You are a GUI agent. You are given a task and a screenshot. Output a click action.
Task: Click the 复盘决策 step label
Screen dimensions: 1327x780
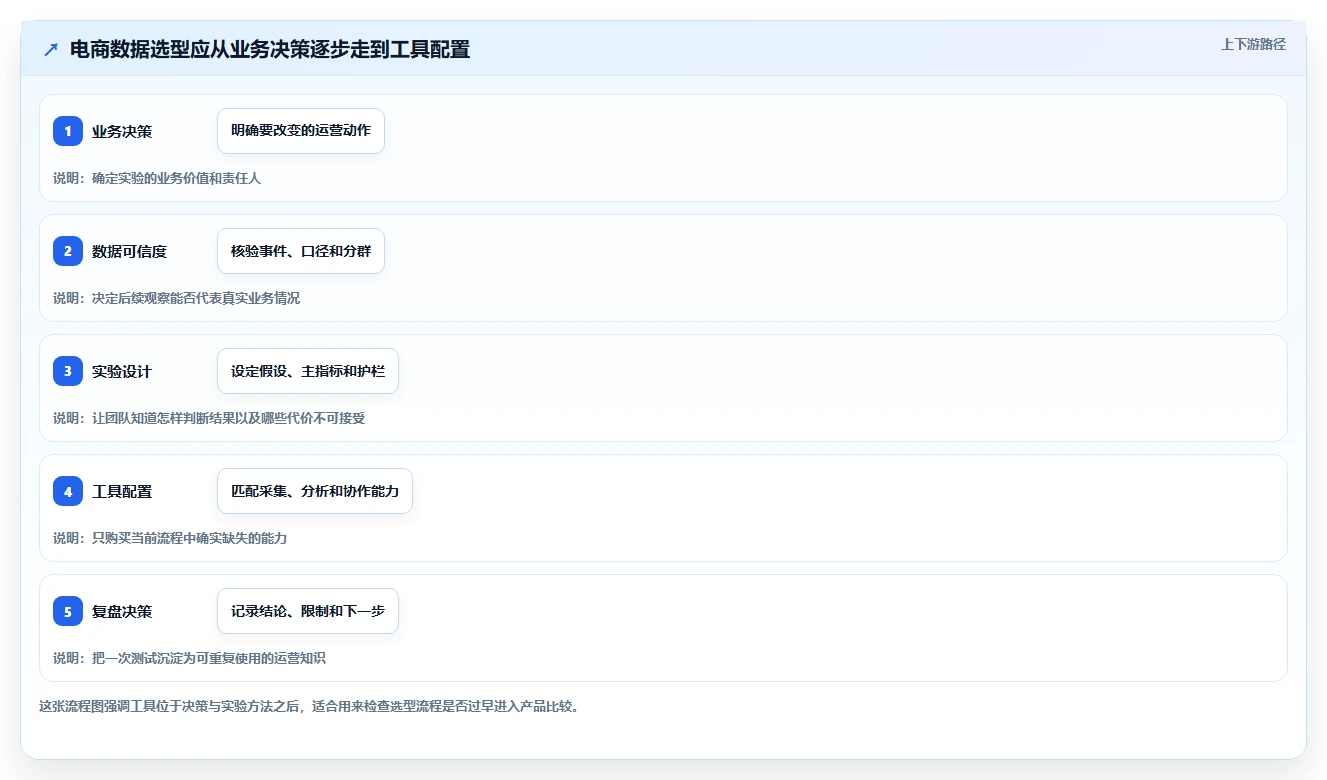tap(122, 611)
